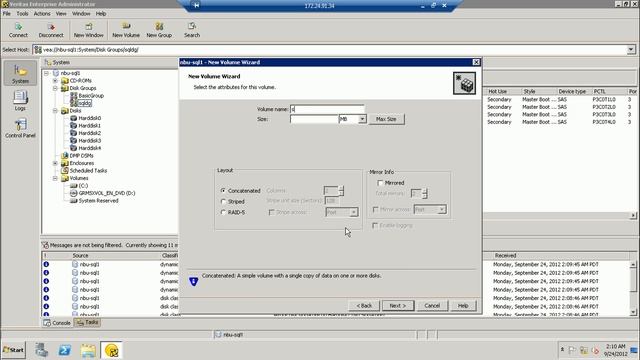The height and width of the screenshot is (360, 640).
Task: Switch to the Tasks tab
Action: pyautogui.click(x=88, y=322)
